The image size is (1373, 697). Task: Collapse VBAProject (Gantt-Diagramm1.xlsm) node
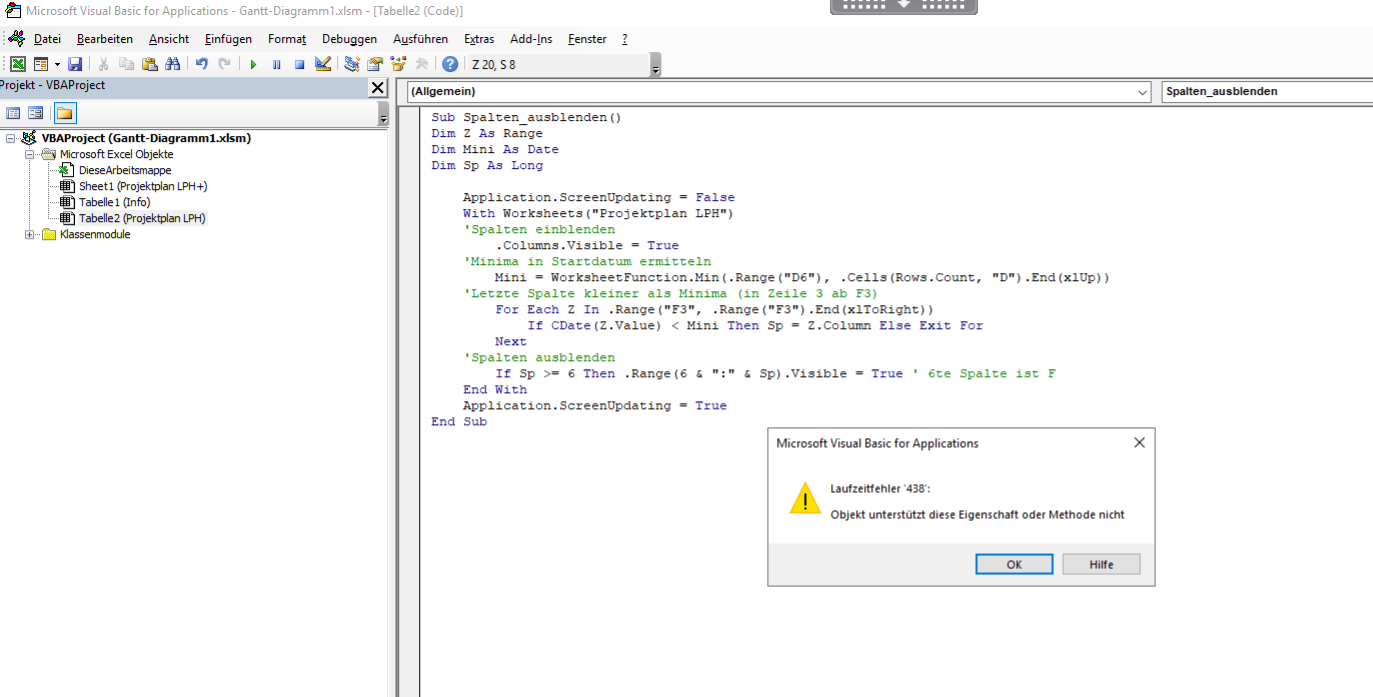[10, 138]
